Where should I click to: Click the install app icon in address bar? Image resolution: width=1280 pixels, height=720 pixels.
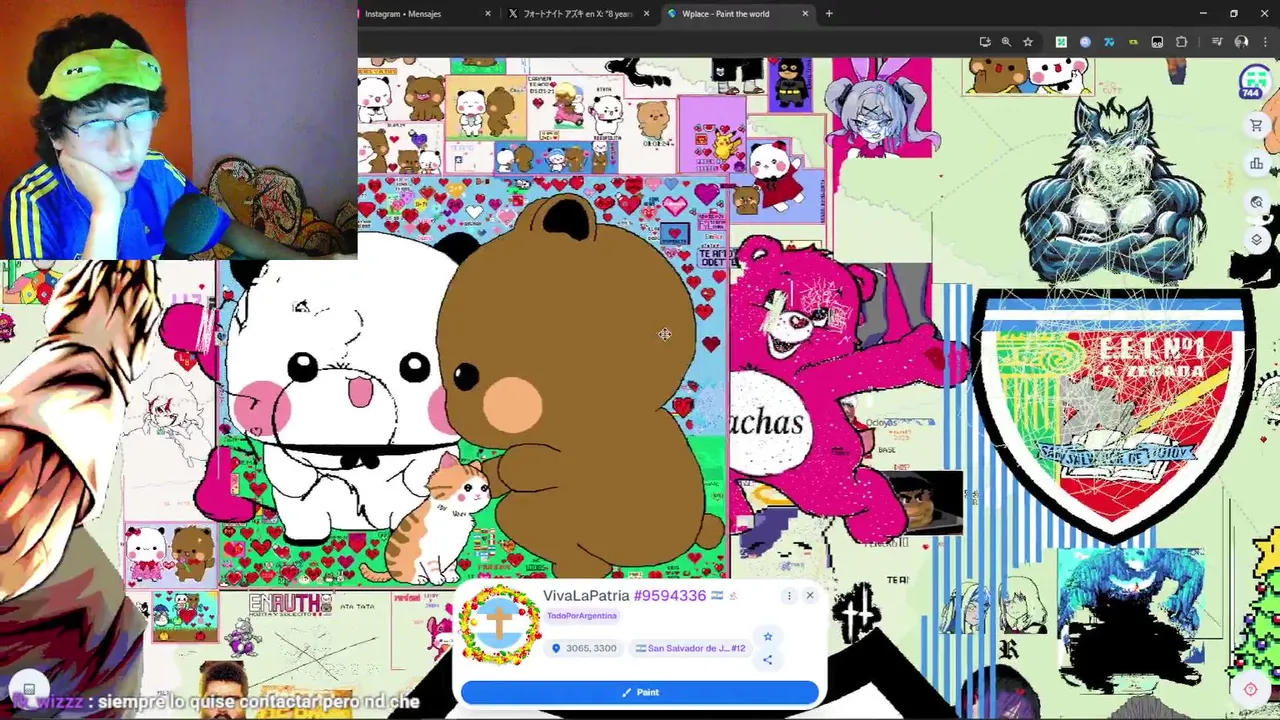985,42
